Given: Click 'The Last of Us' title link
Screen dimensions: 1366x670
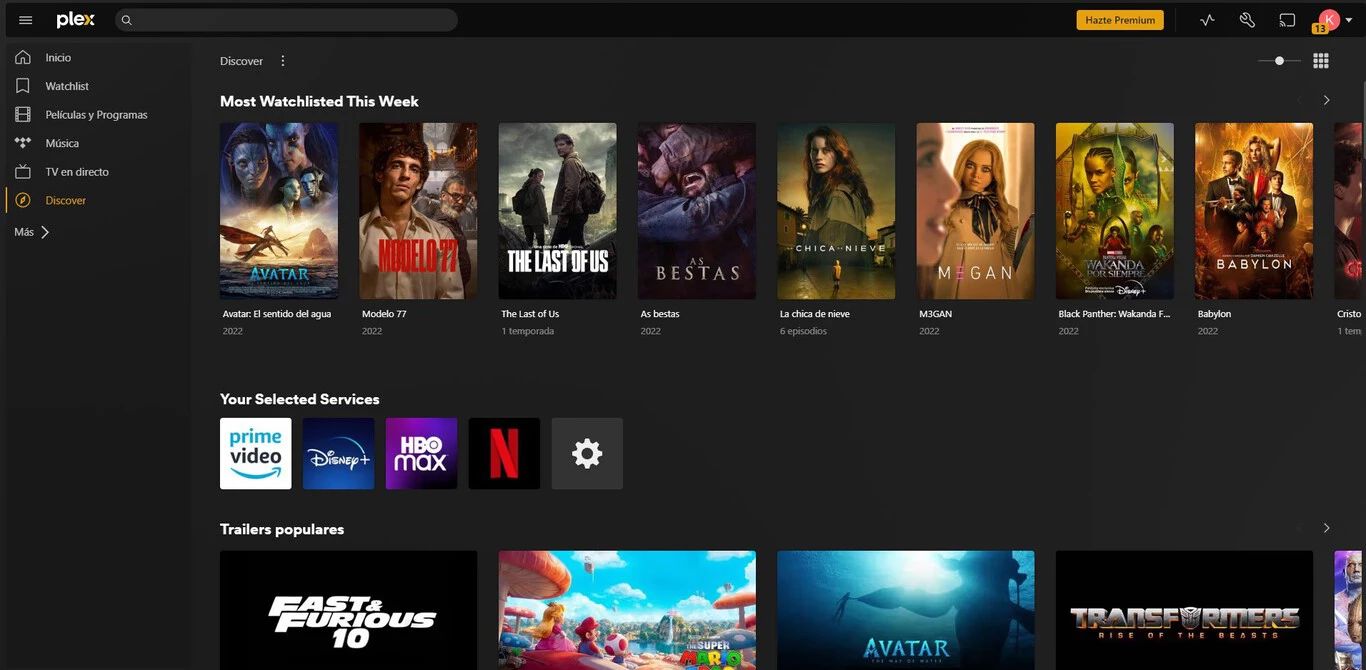Looking at the screenshot, I should (530, 314).
